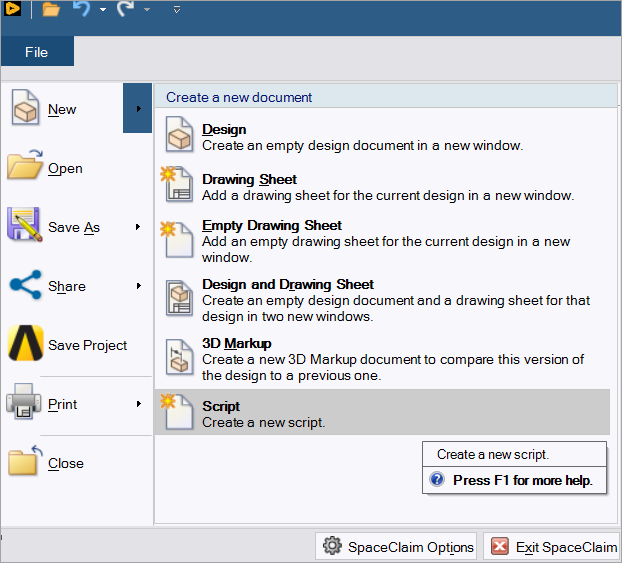The image size is (622, 563).
Task: Choose Close from the File menu
Action: (x=65, y=463)
